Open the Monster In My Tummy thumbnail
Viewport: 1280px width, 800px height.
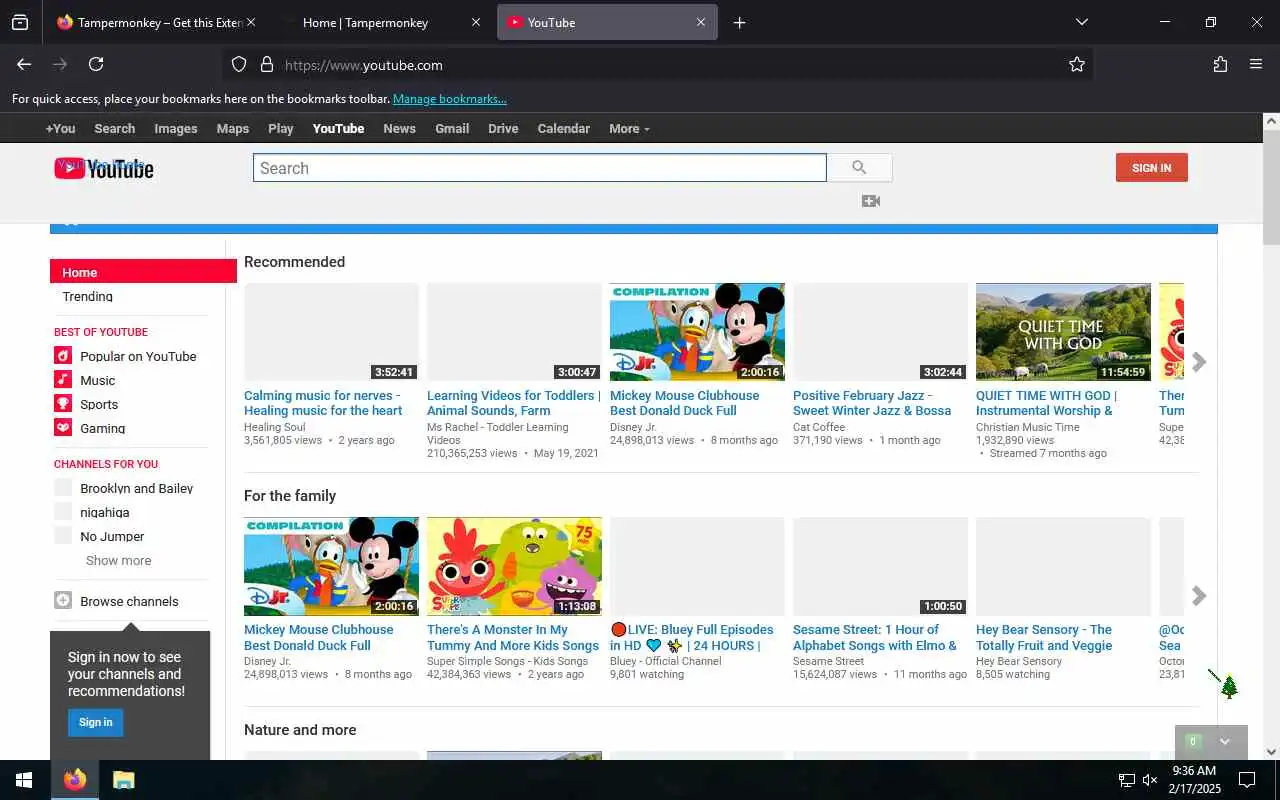[x=514, y=566]
